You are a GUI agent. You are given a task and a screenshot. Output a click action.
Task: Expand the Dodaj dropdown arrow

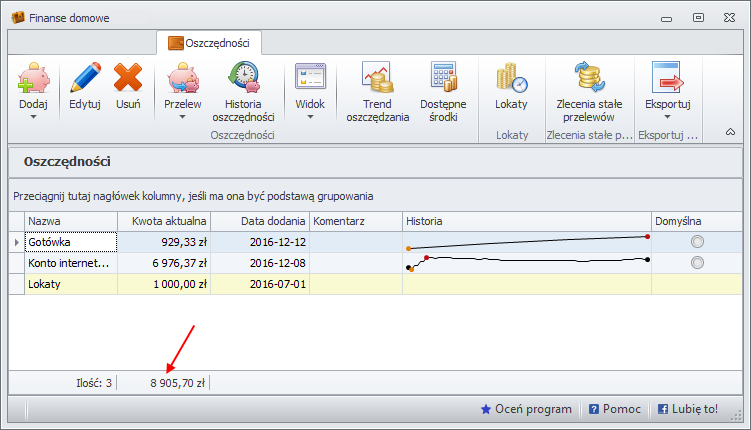(x=34, y=117)
